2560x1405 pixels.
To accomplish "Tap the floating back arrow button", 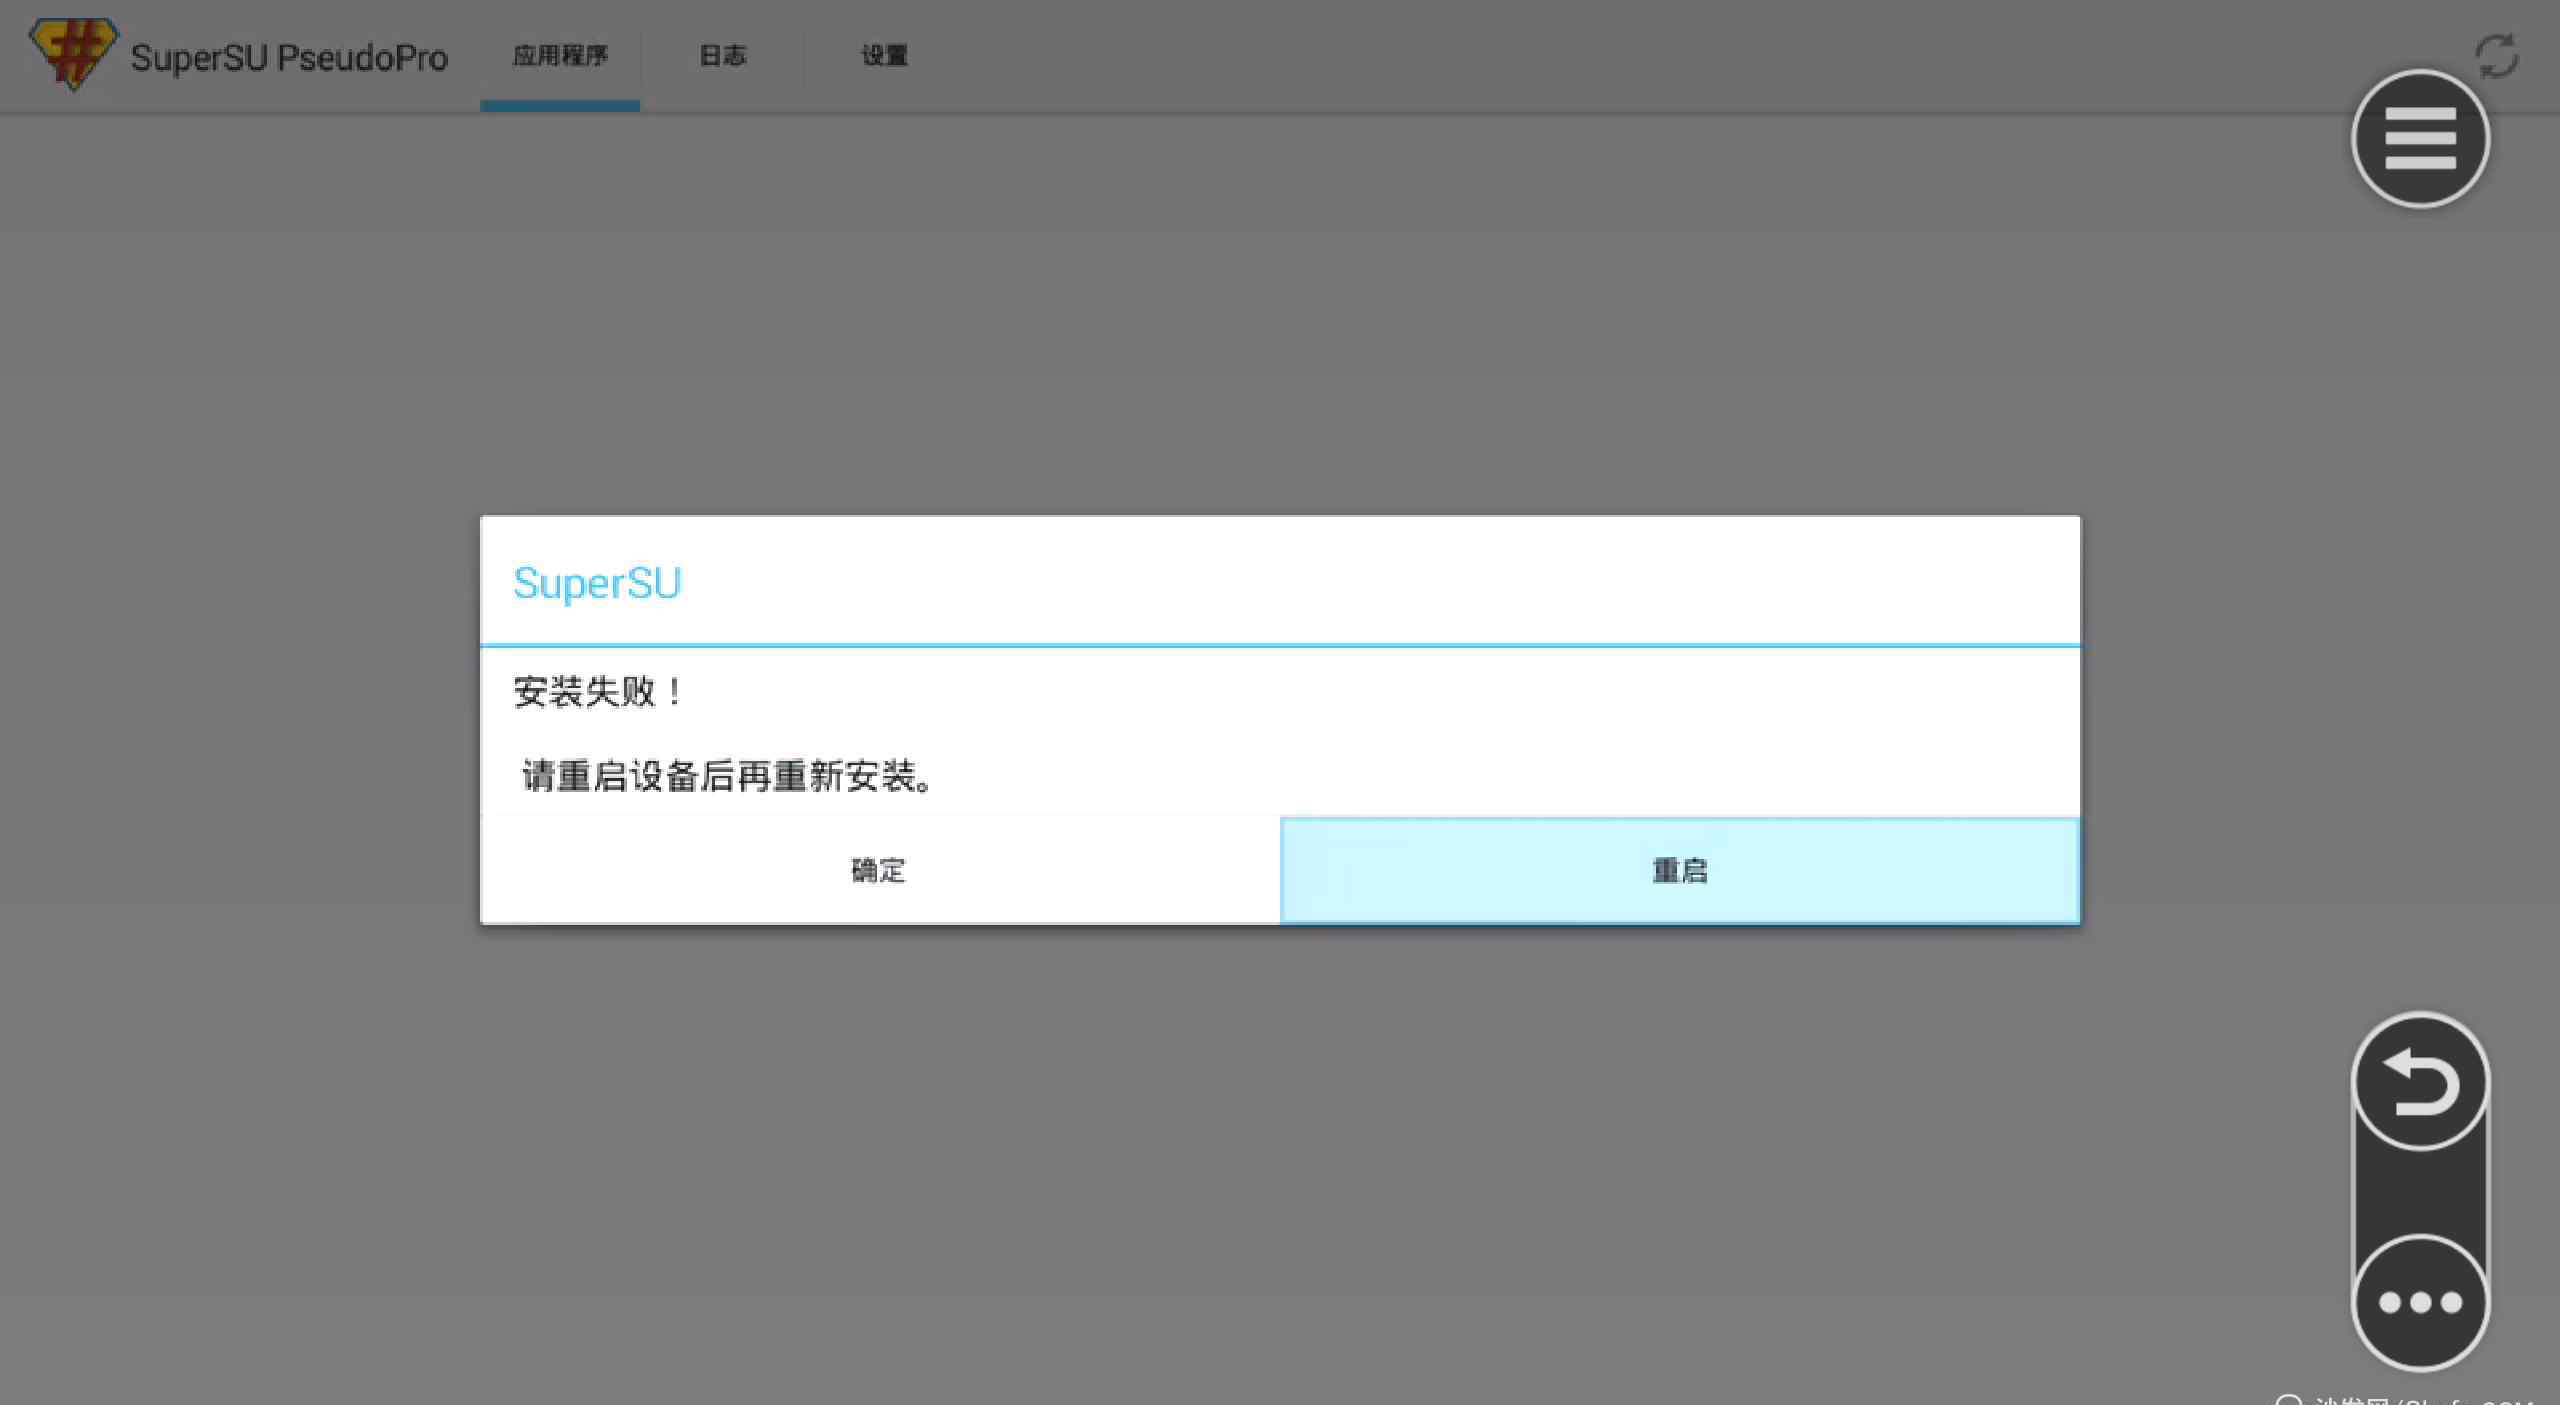I will tap(2420, 1082).
